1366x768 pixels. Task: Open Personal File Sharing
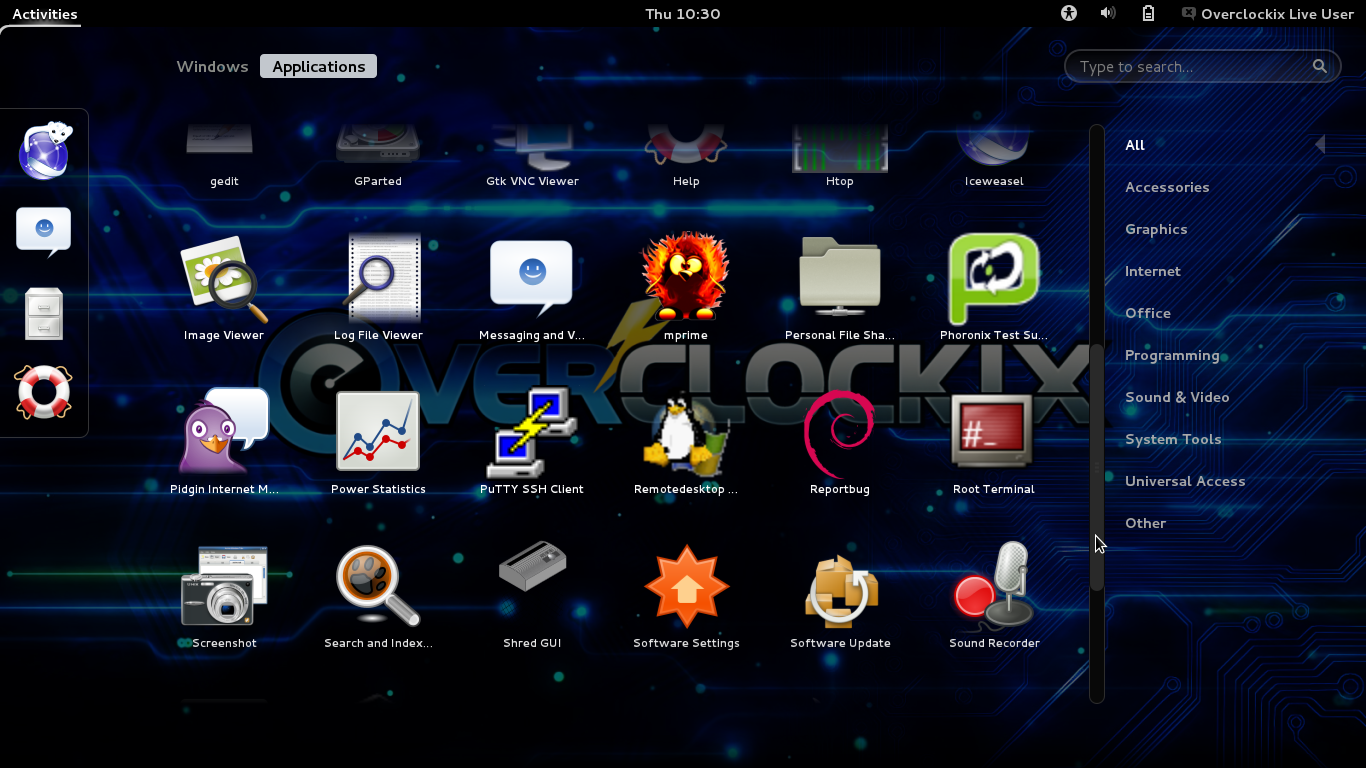point(840,288)
